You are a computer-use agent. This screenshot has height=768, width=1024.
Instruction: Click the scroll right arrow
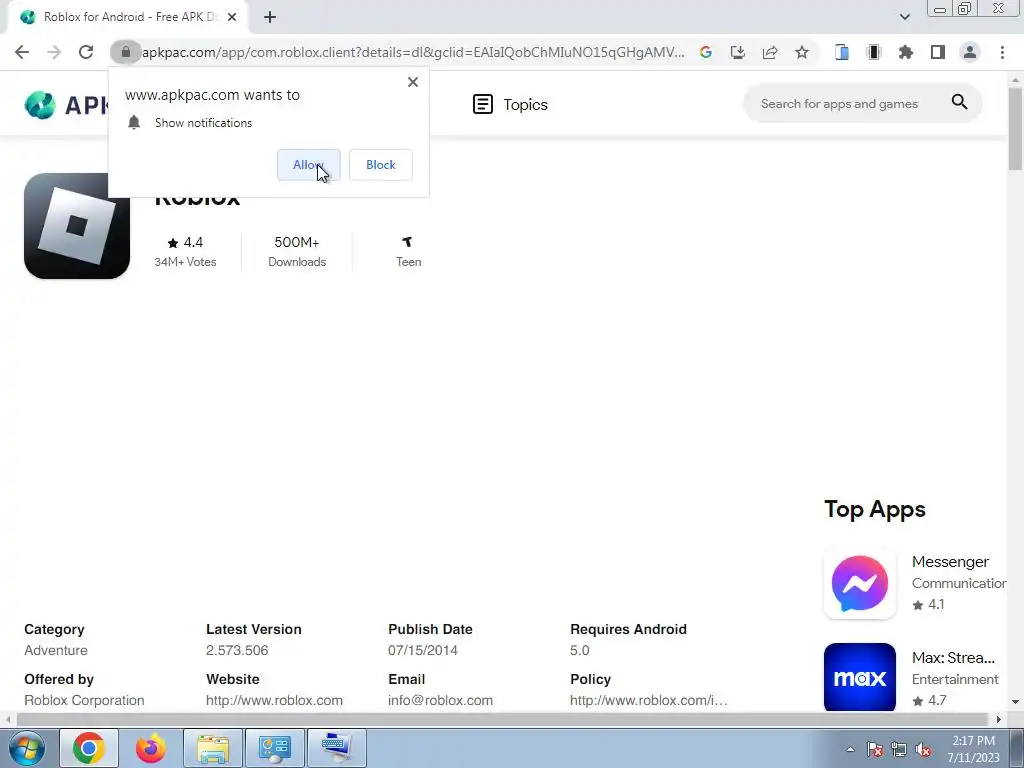coord(999,719)
